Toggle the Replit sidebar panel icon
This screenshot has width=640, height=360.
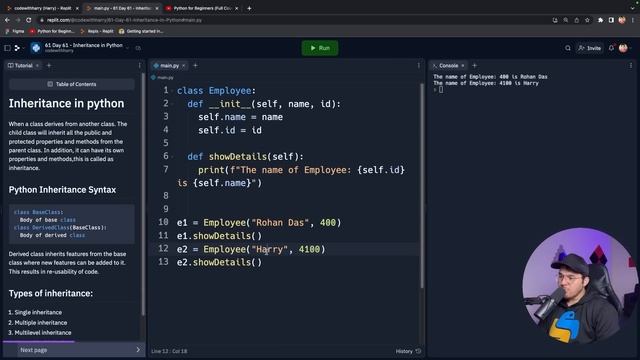7,48
